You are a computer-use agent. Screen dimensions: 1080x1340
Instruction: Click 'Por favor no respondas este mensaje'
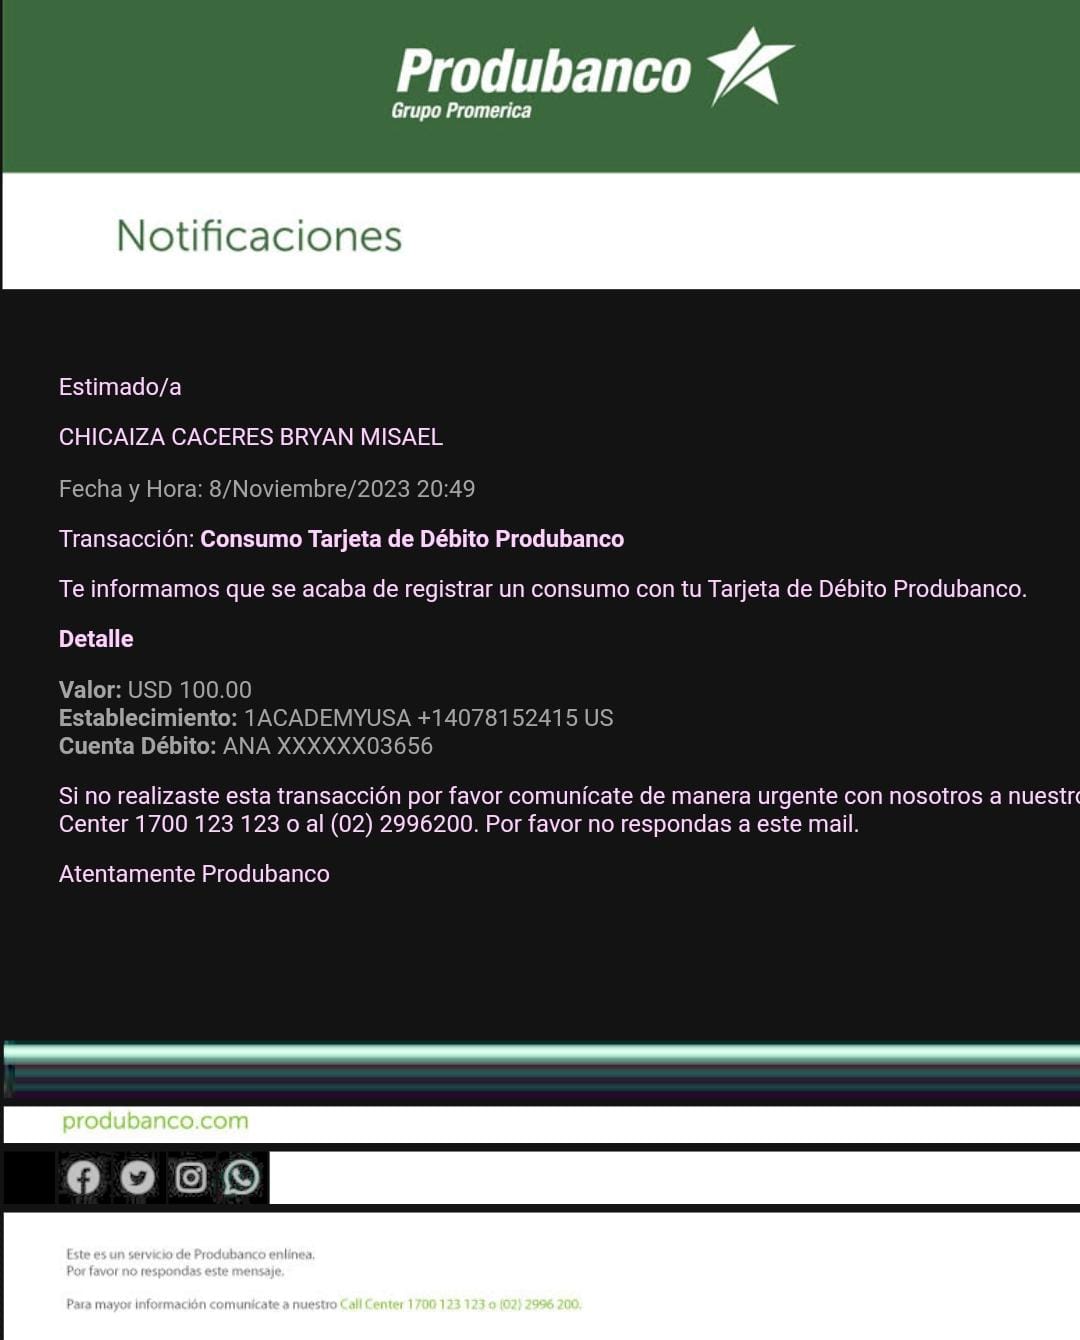tap(175, 1271)
